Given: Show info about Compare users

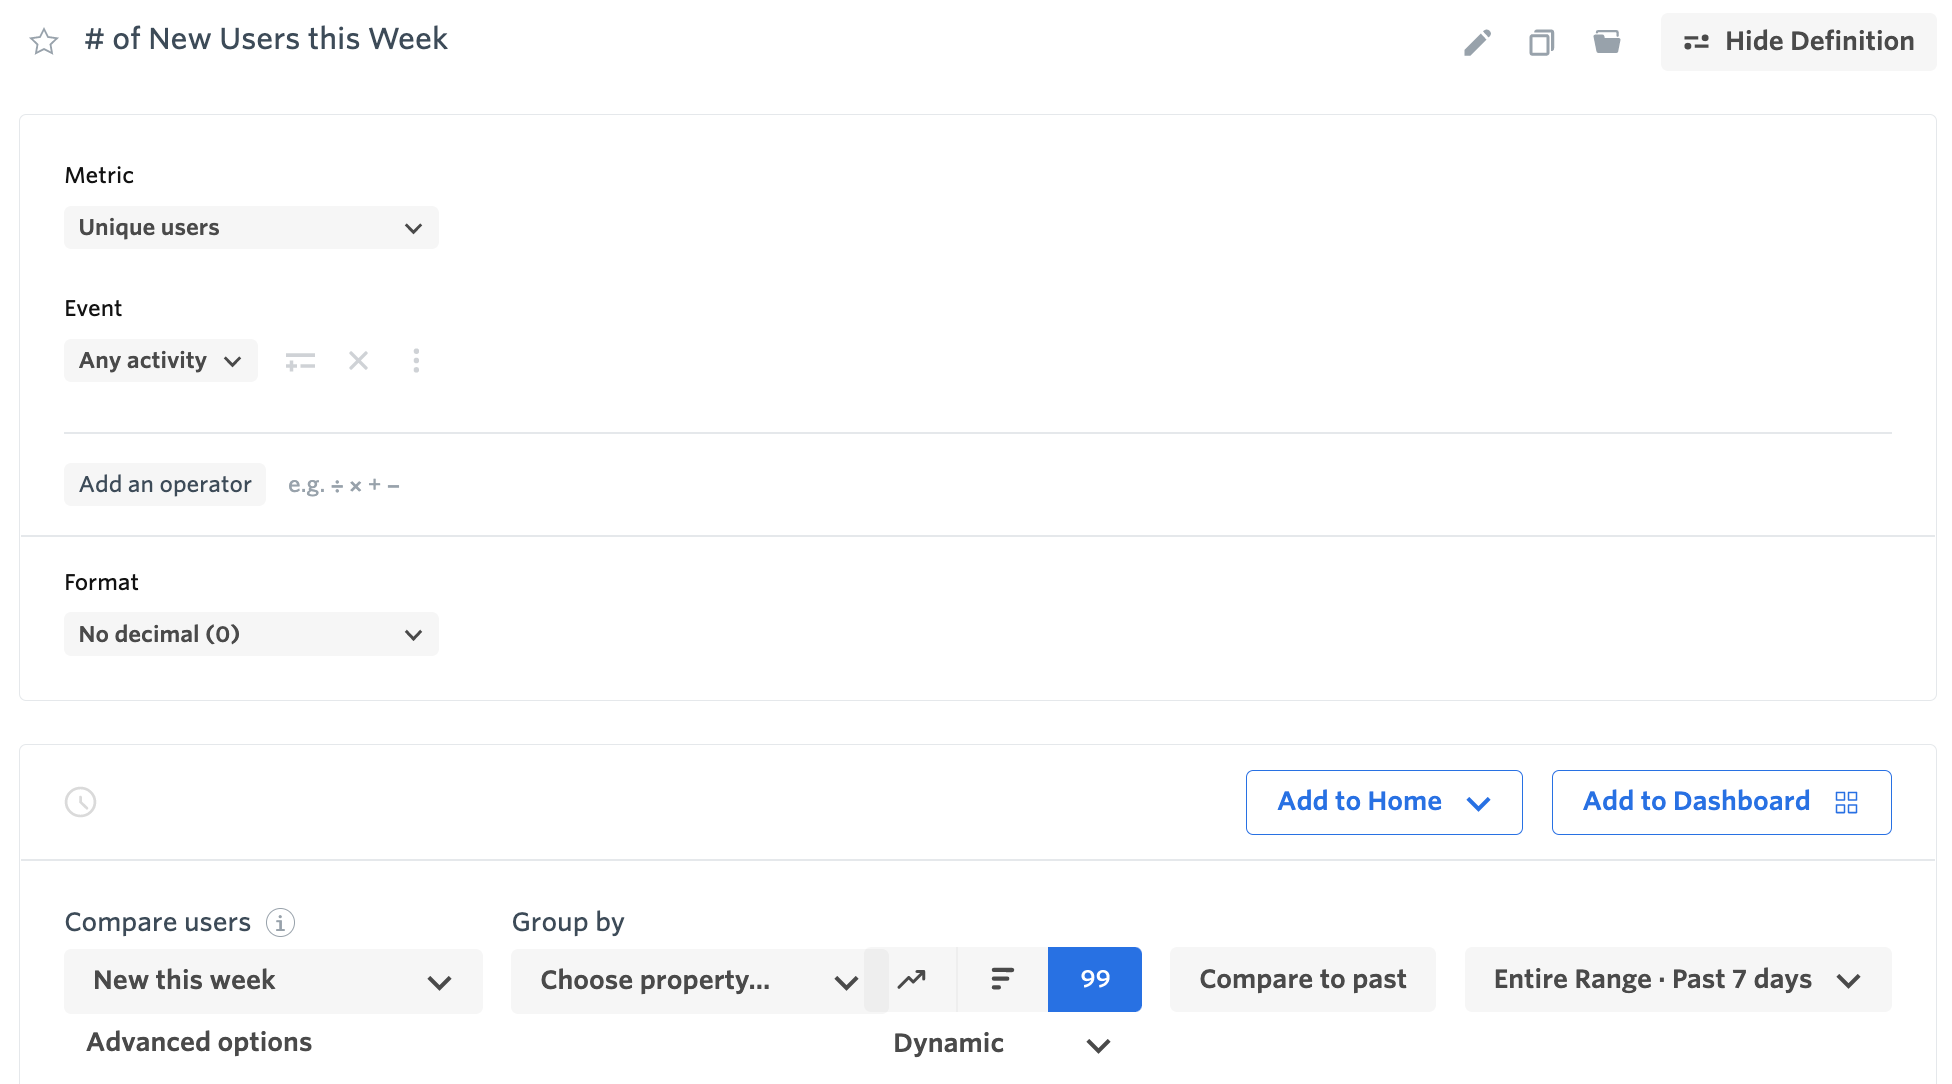Looking at the screenshot, I should (x=280, y=923).
